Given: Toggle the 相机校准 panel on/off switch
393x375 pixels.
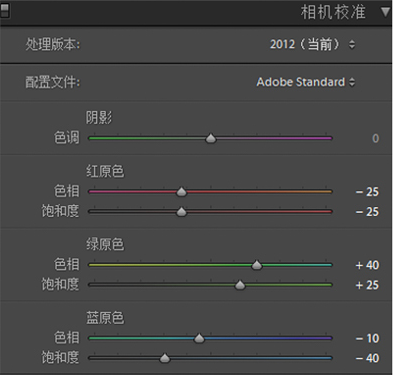Looking at the screenshot, I should click(x=5, y=11).
